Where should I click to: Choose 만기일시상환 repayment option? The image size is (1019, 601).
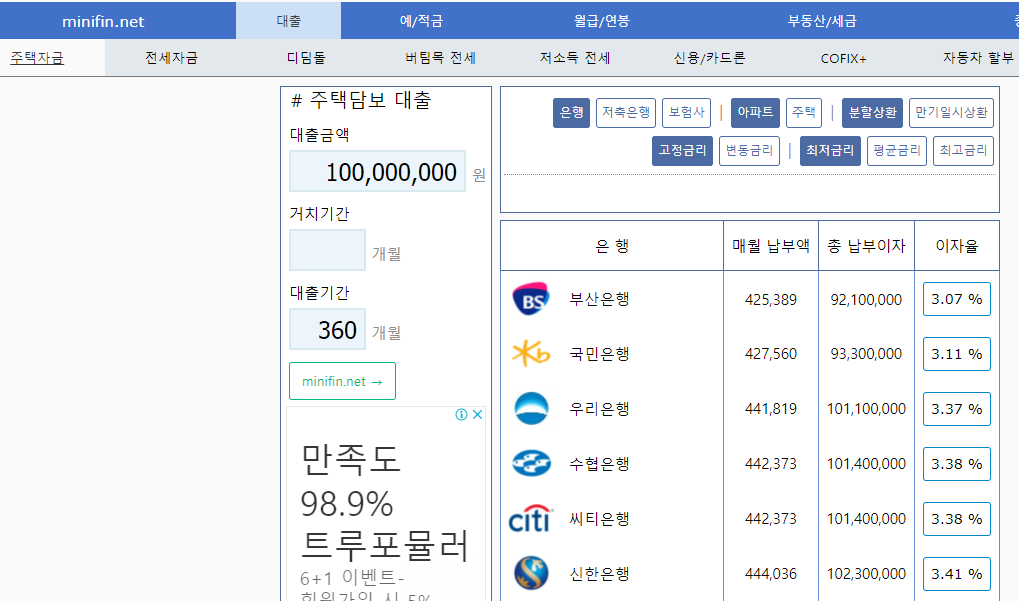(951, 113)
